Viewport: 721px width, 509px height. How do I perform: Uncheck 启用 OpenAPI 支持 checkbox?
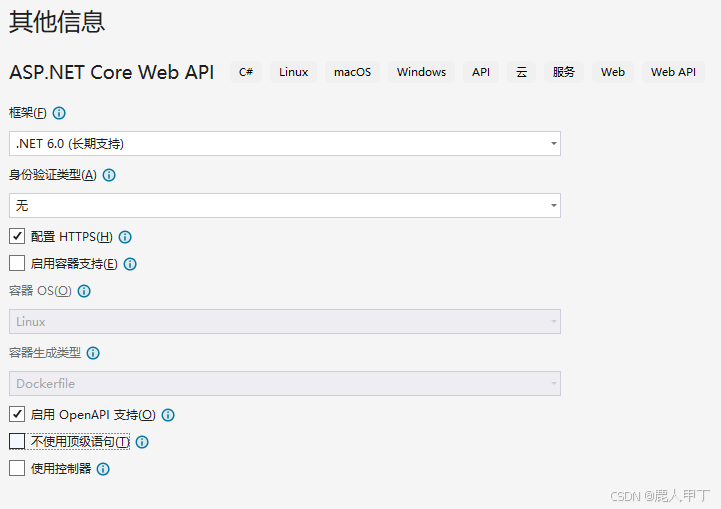point(17,414)
